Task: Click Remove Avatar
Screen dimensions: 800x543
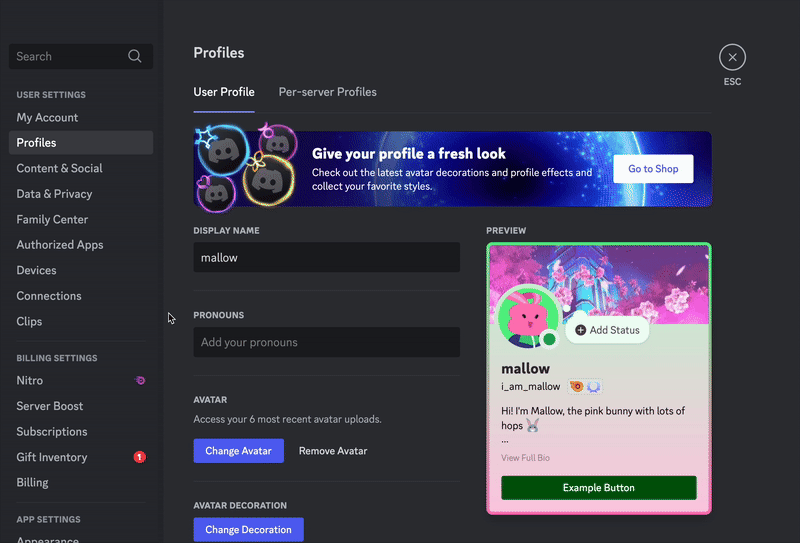Action: [333, 451]
